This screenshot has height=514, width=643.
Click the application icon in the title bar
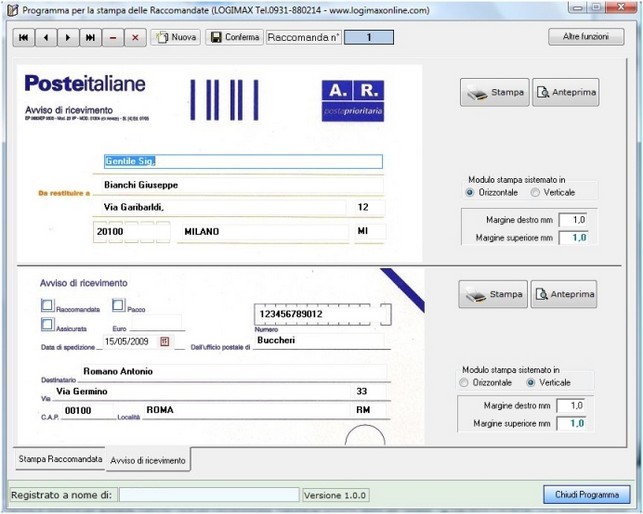coord(13,10)
